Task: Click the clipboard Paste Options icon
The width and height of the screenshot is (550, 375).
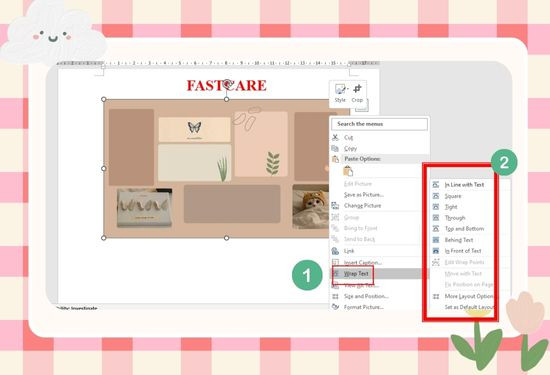Action: point(348,171)
